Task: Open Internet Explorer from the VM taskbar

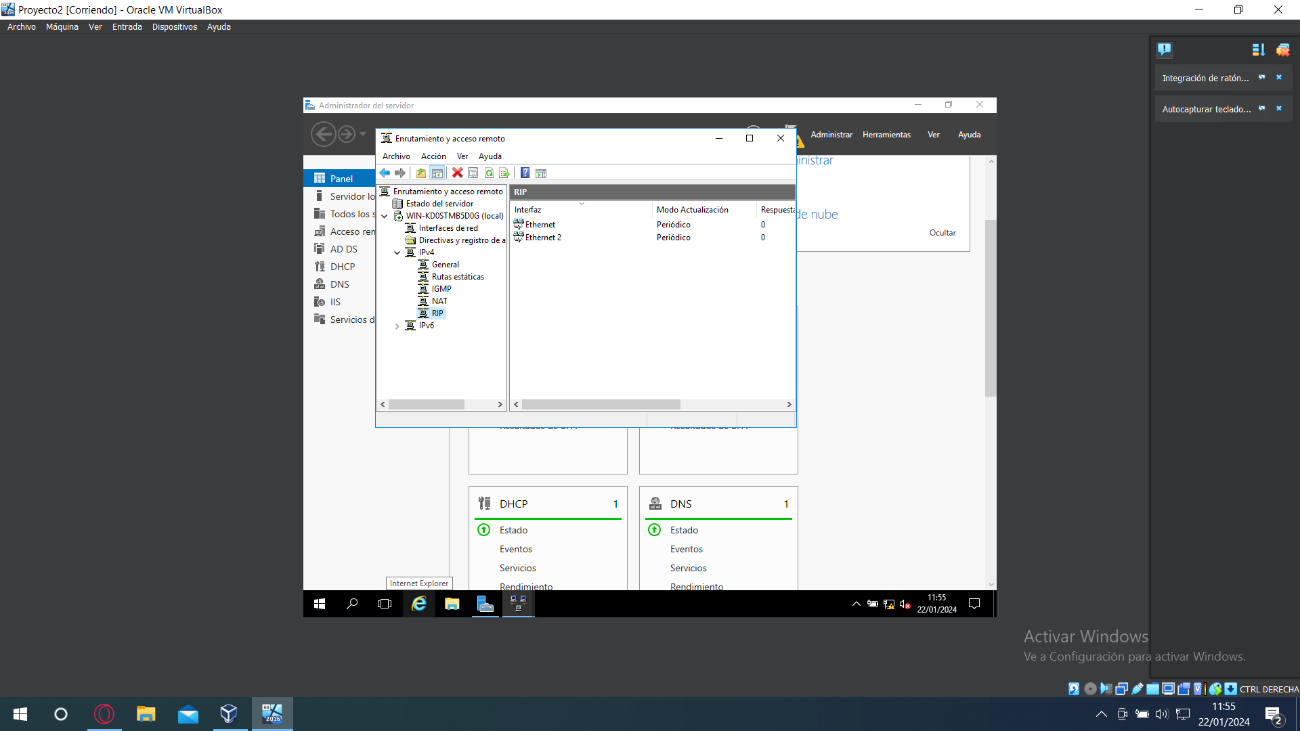Action: click(x=419, y=604)
